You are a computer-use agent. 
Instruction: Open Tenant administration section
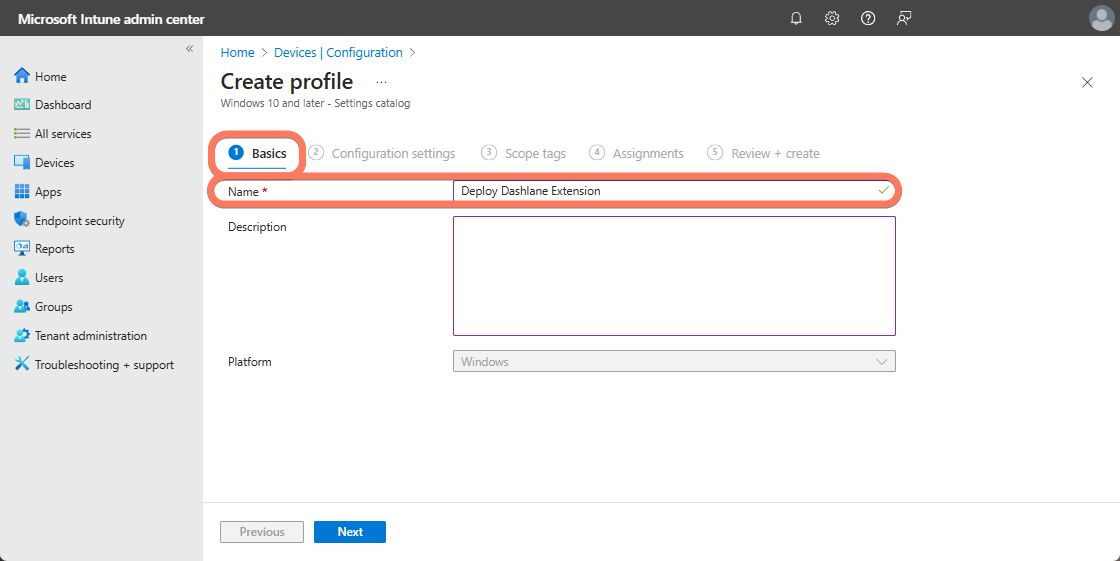(90, 336)
